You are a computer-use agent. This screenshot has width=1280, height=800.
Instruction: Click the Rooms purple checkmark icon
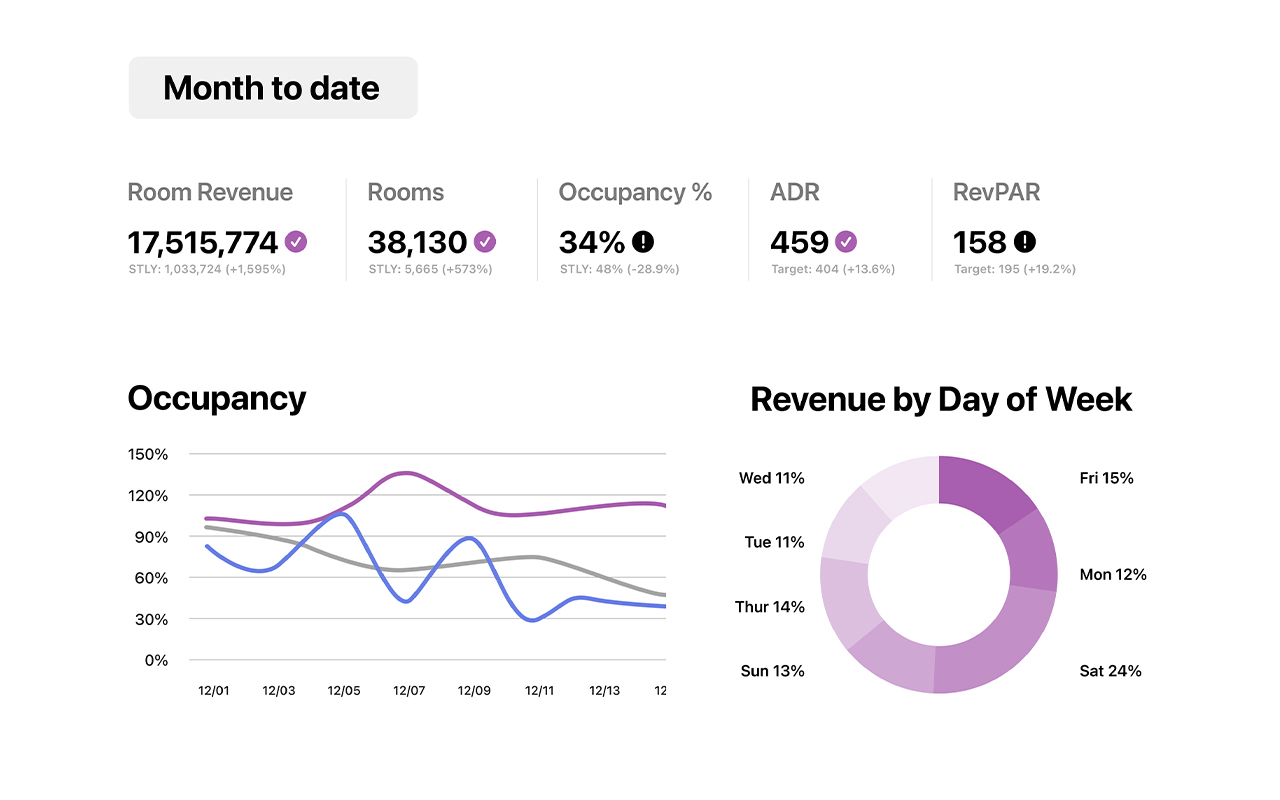point(485,242)
